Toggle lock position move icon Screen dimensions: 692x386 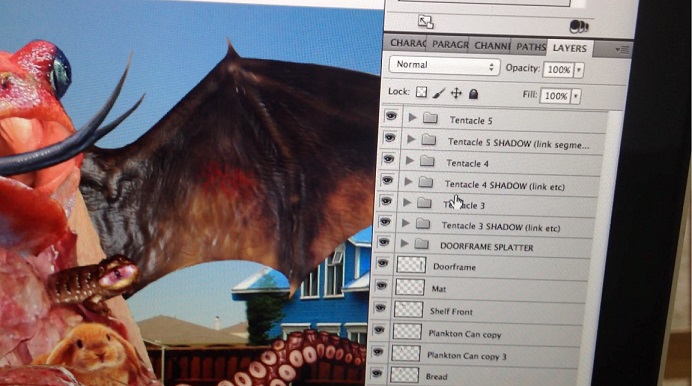tap(456, 93)
